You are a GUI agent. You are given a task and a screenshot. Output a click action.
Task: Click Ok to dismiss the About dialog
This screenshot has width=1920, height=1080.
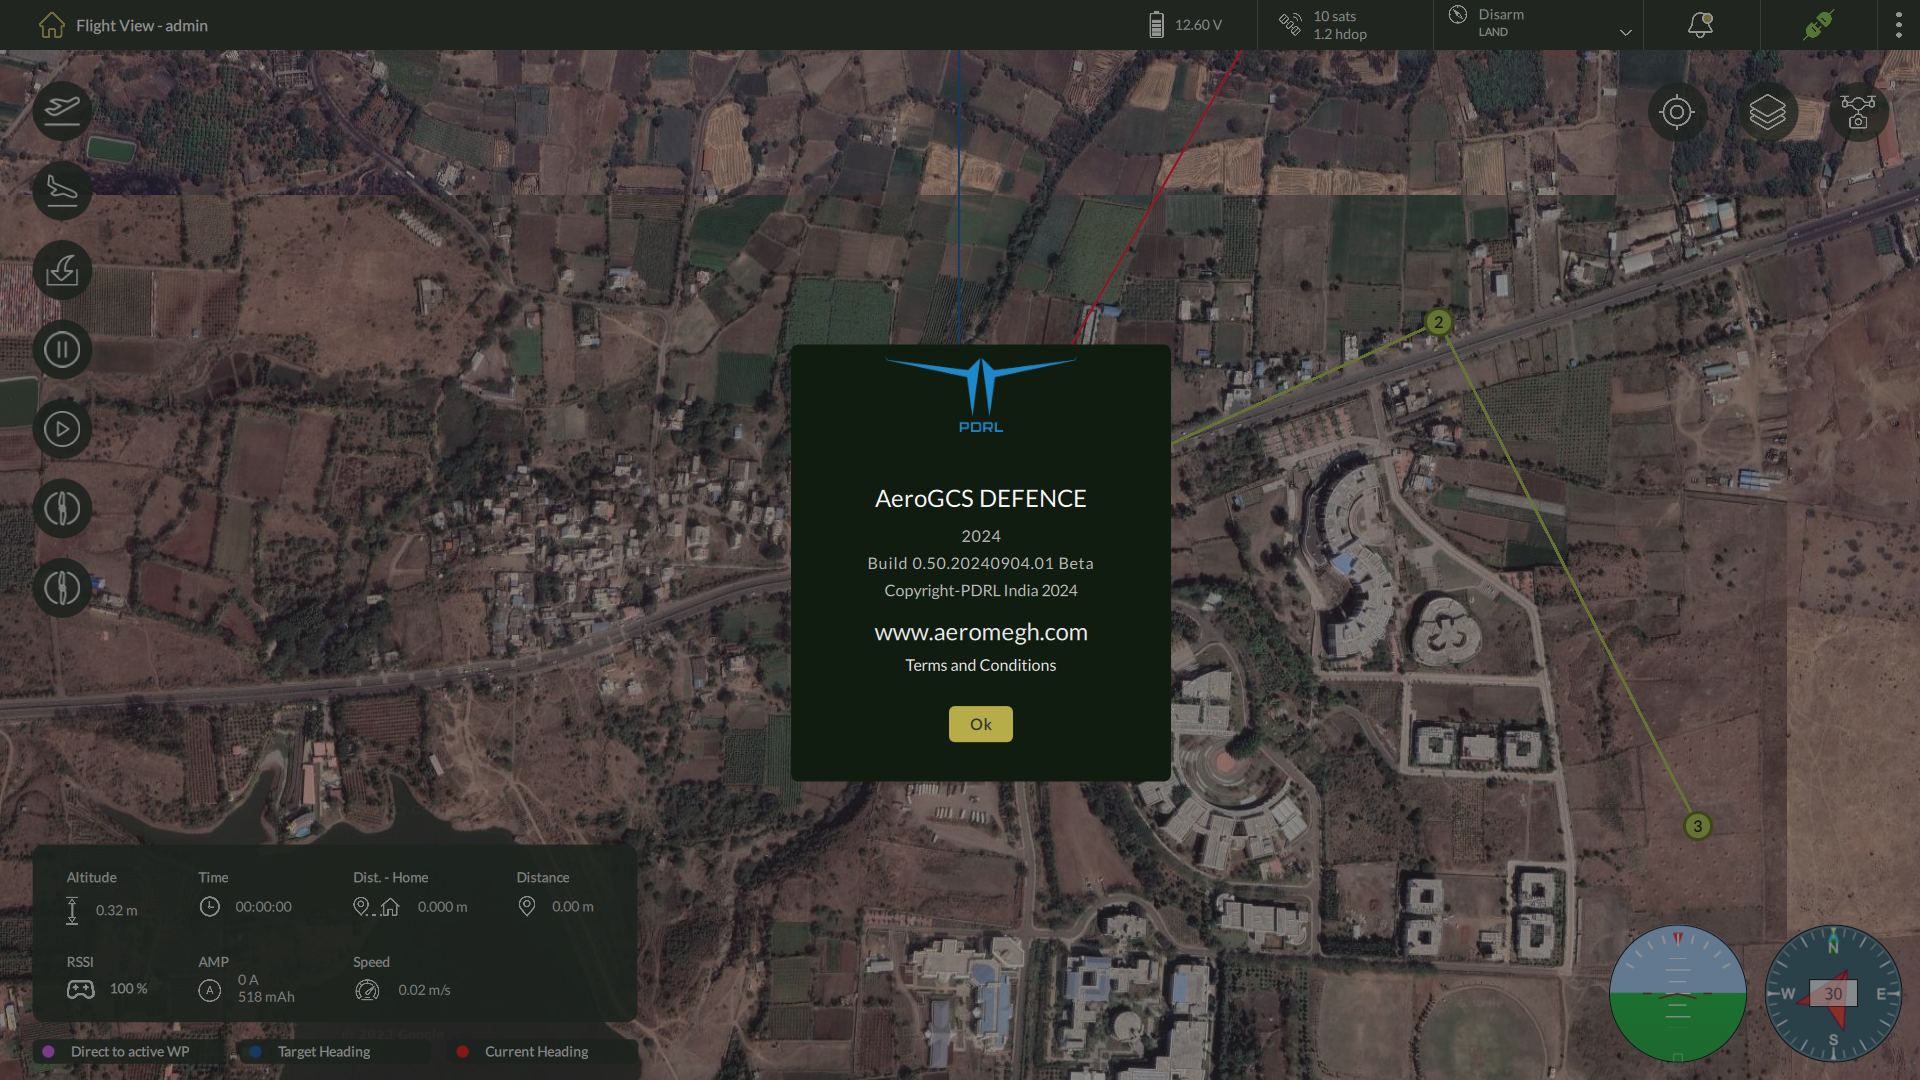coord(980,724)
